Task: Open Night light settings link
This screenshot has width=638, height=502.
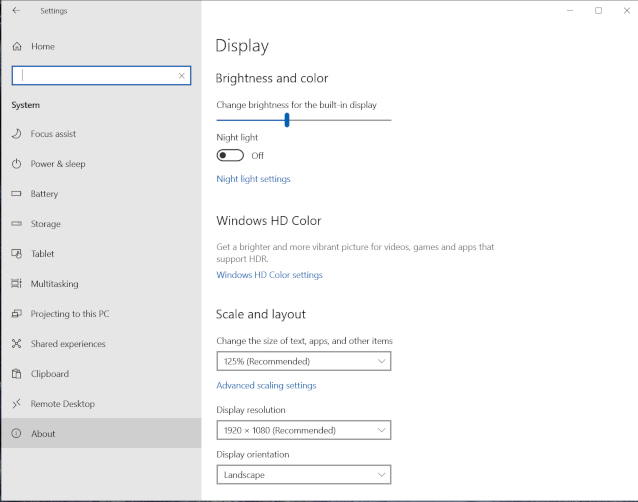Action: tap(253, 179)
